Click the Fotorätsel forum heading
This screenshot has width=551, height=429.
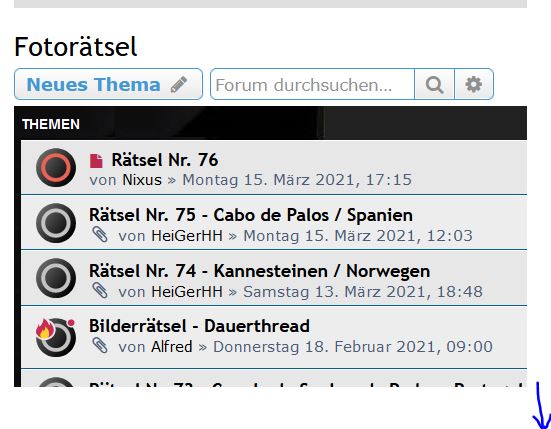tap(76, 47)
